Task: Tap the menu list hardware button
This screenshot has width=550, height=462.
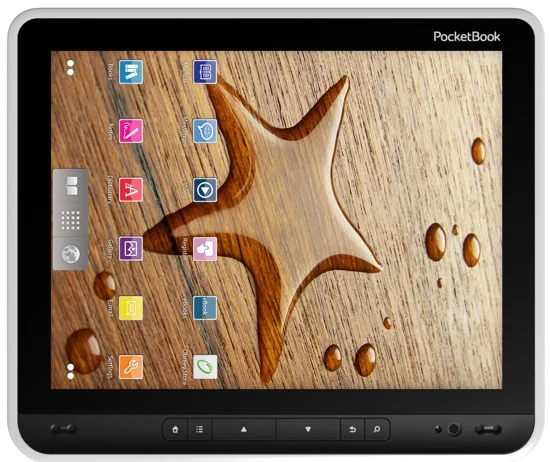Action: (x=200, y=429)
